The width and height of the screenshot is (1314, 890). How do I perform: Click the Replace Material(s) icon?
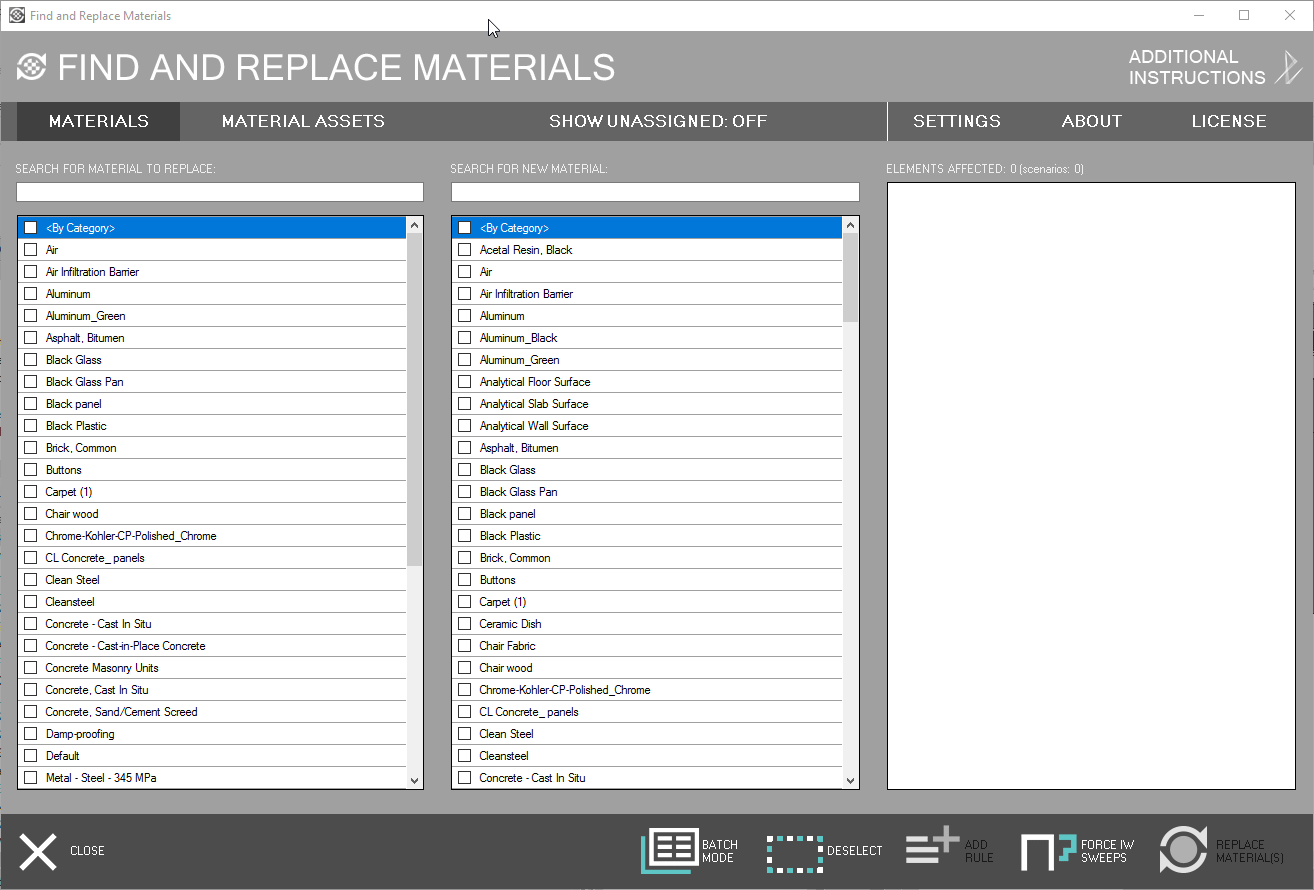pyautogui.click(x=1184, y=850)
